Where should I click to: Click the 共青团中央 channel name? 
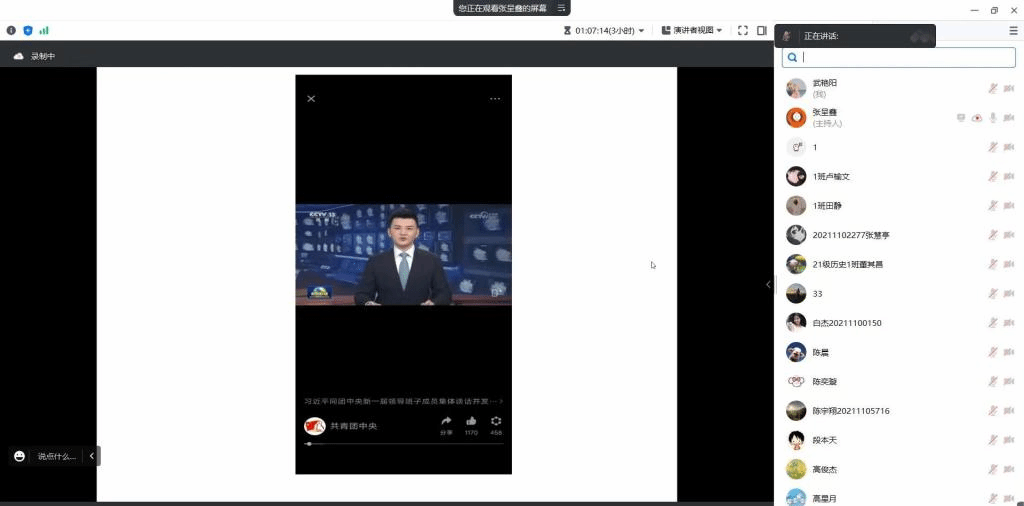click(x=353, y=426)
